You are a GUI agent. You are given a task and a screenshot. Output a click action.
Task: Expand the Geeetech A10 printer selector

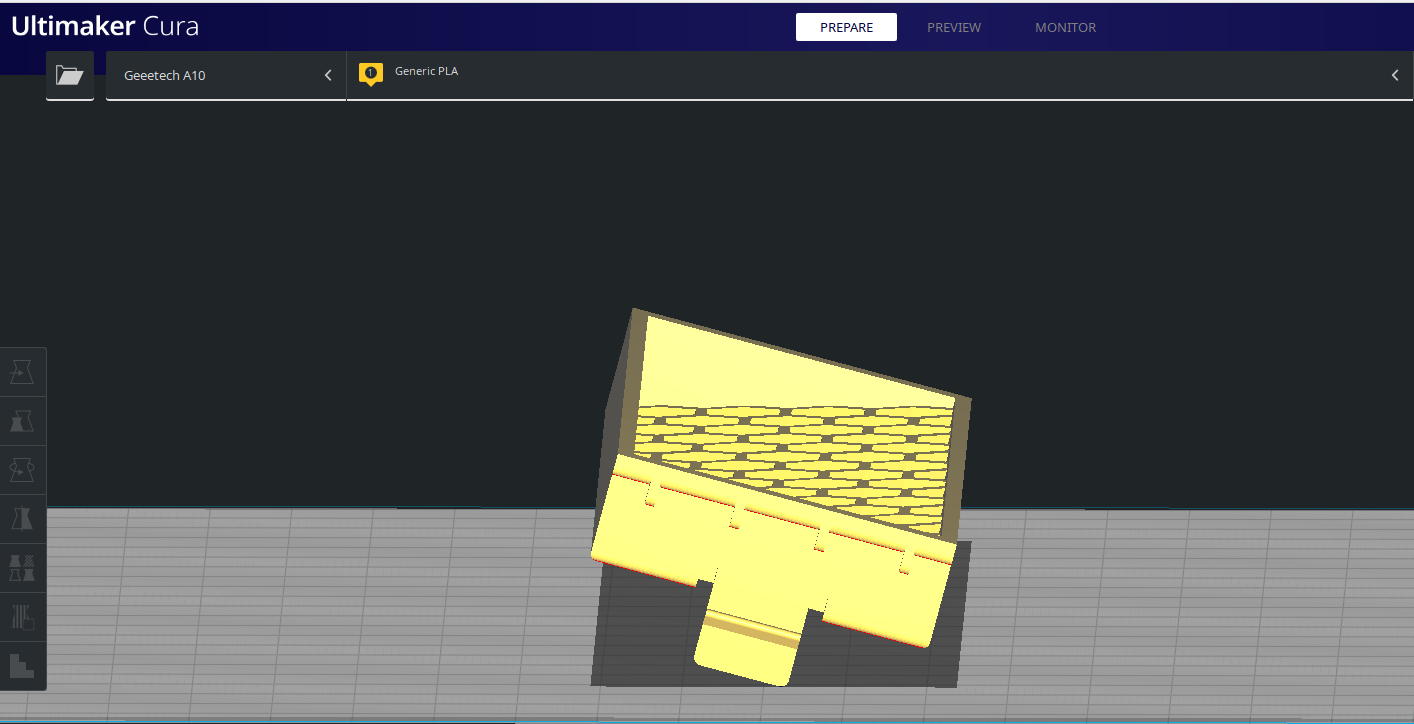[x=226, y=75]
